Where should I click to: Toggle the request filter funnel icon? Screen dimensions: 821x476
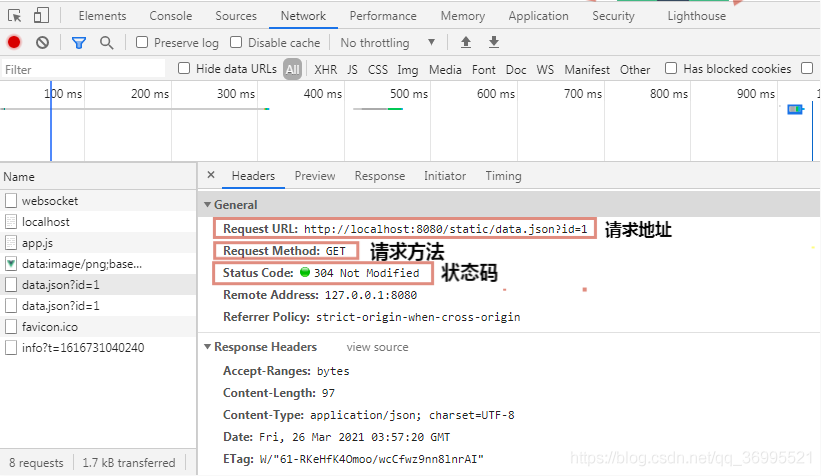click(79, 42)
